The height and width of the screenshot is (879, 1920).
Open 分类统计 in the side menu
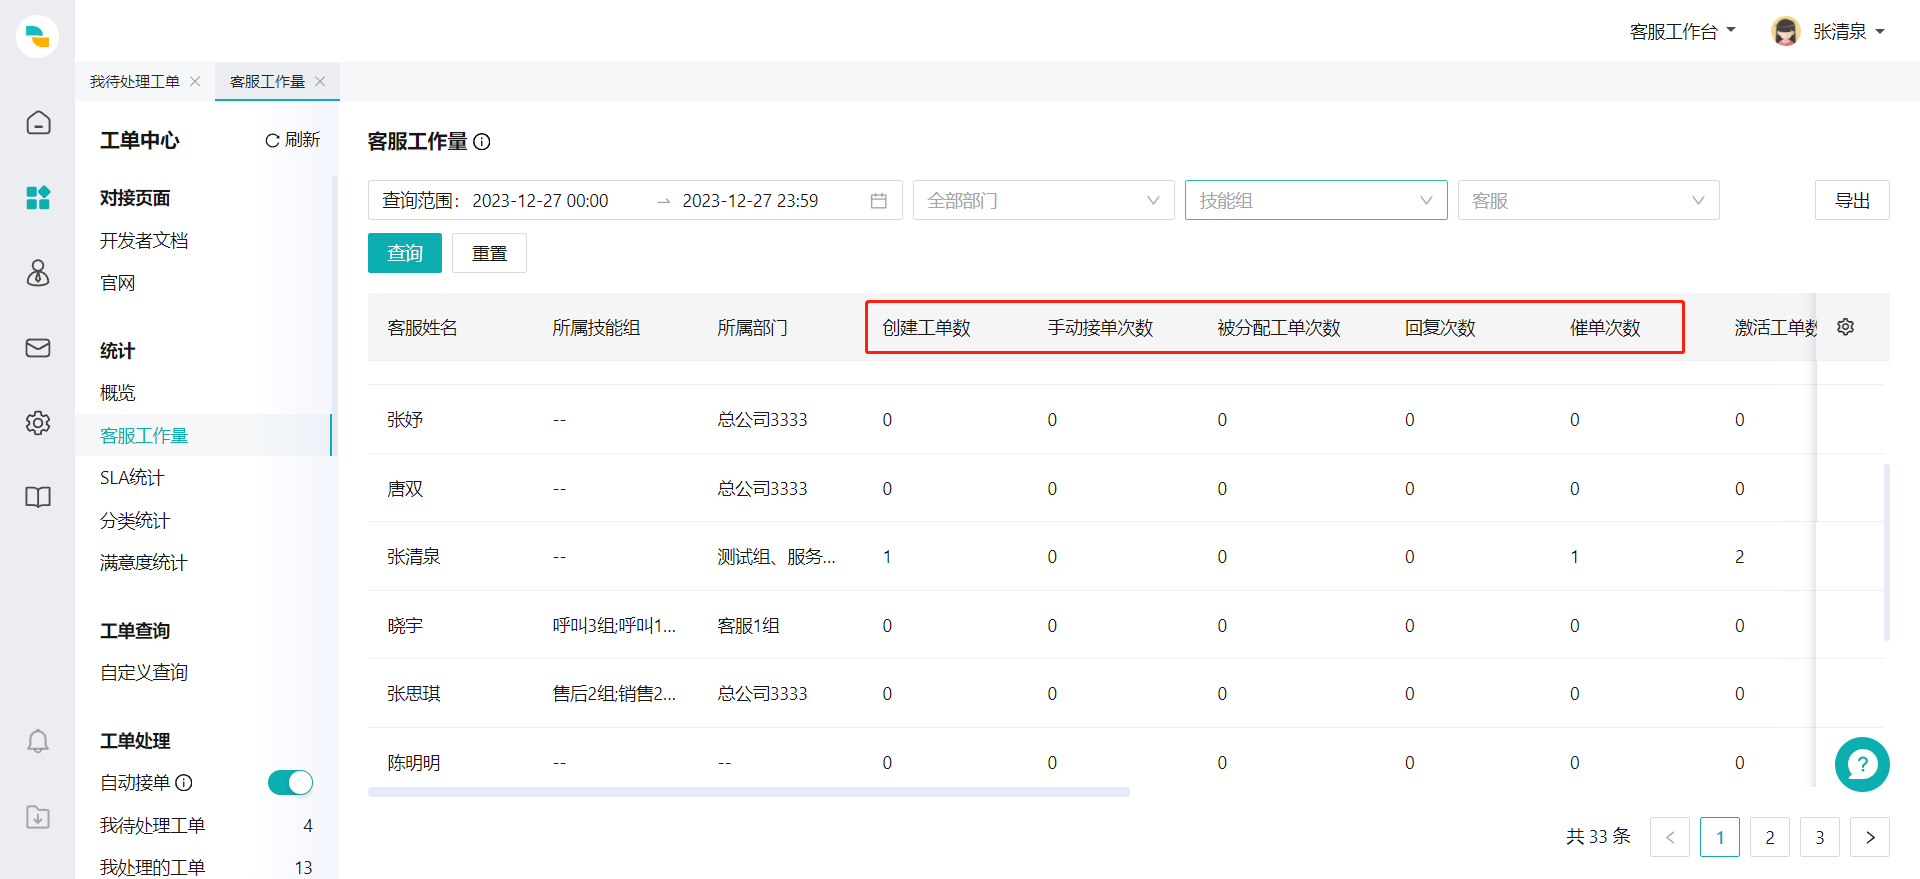coord(135,521)
